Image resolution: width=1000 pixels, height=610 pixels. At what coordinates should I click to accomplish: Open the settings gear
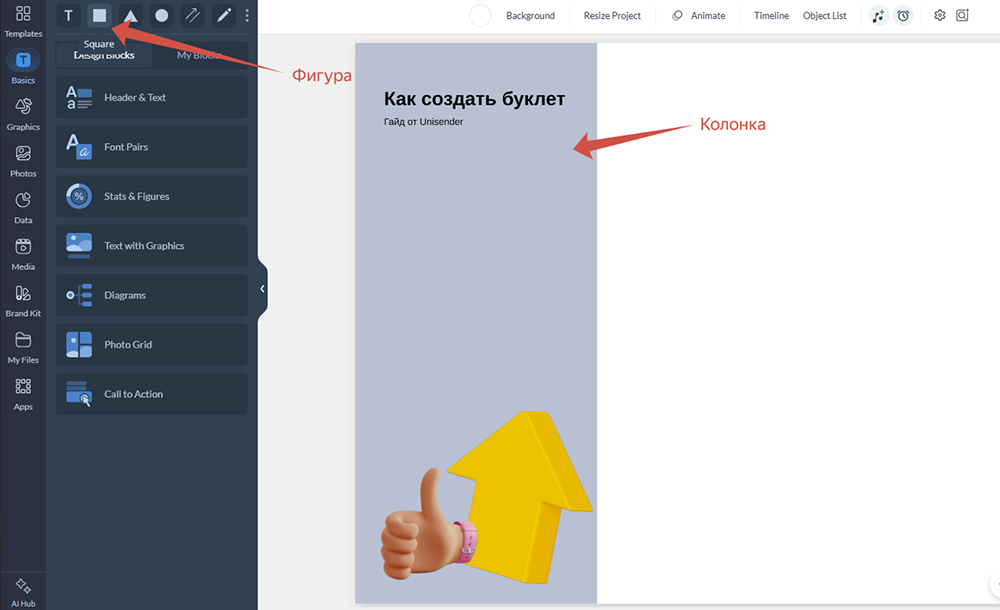click(x=939, y=15)
